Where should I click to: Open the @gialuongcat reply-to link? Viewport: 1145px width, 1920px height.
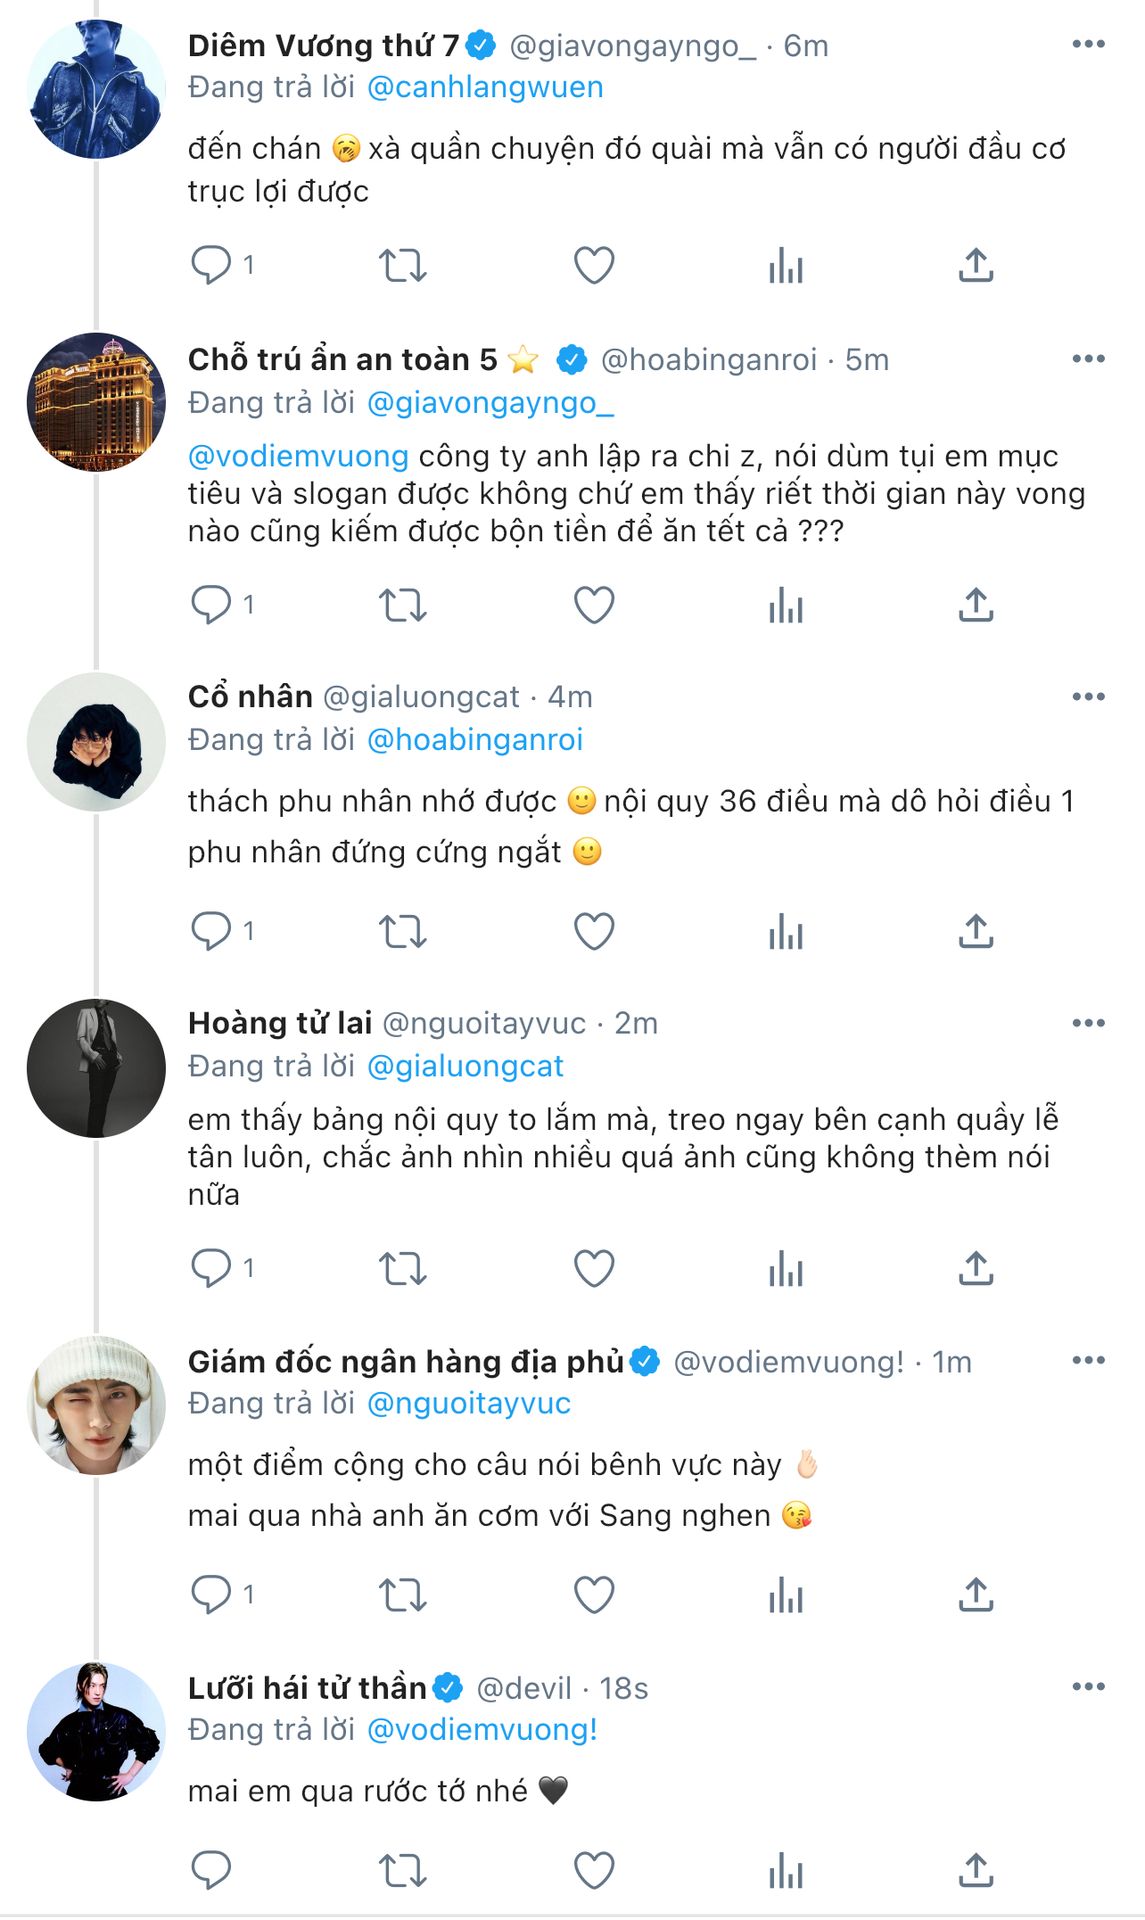[x=465, y=1067]
